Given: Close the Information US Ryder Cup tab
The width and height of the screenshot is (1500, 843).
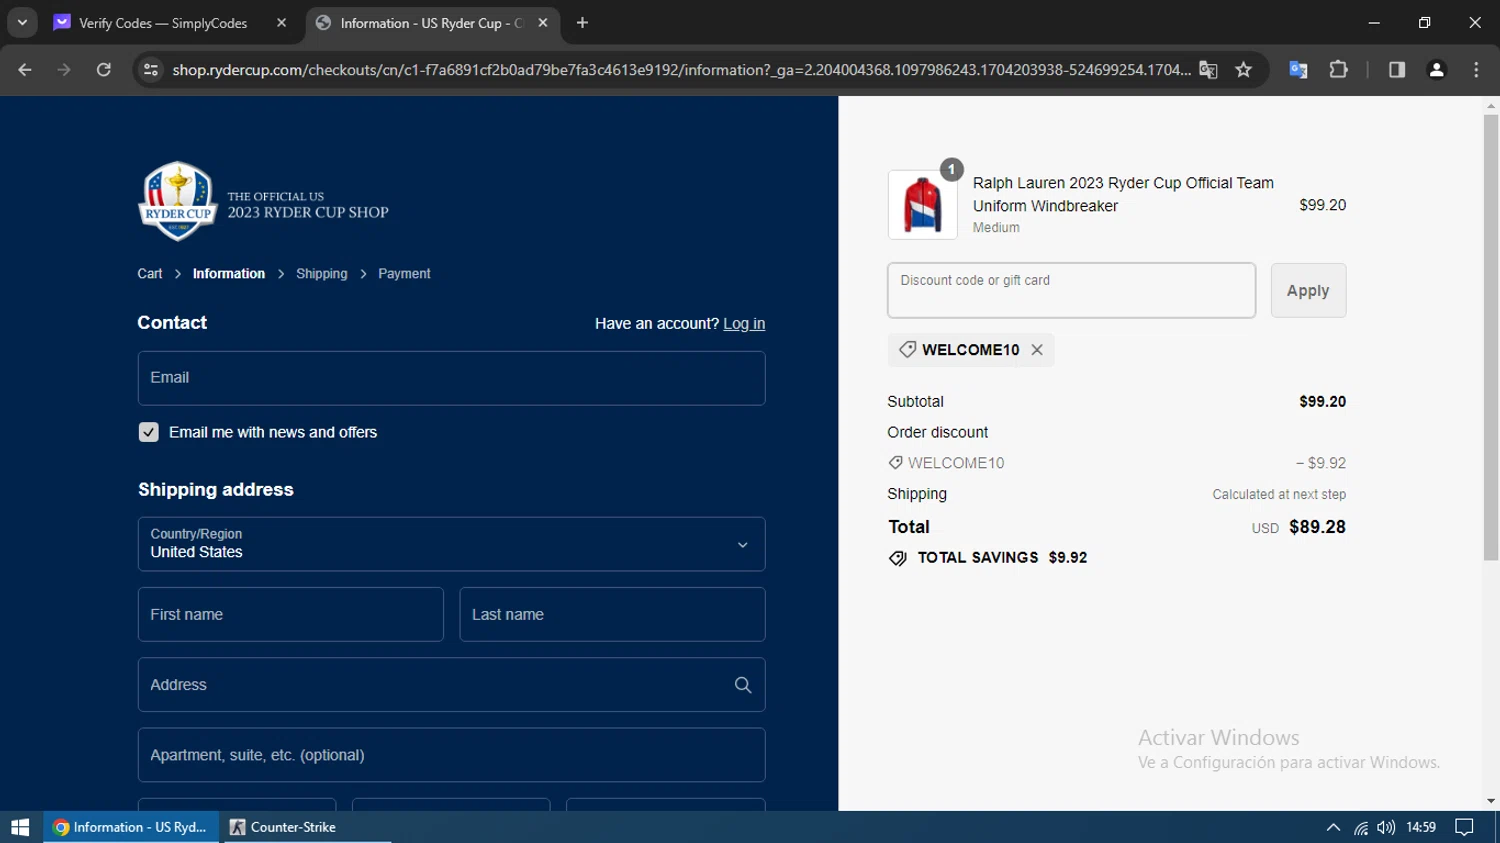Looking at the screenshot, I should coord(543,22).
